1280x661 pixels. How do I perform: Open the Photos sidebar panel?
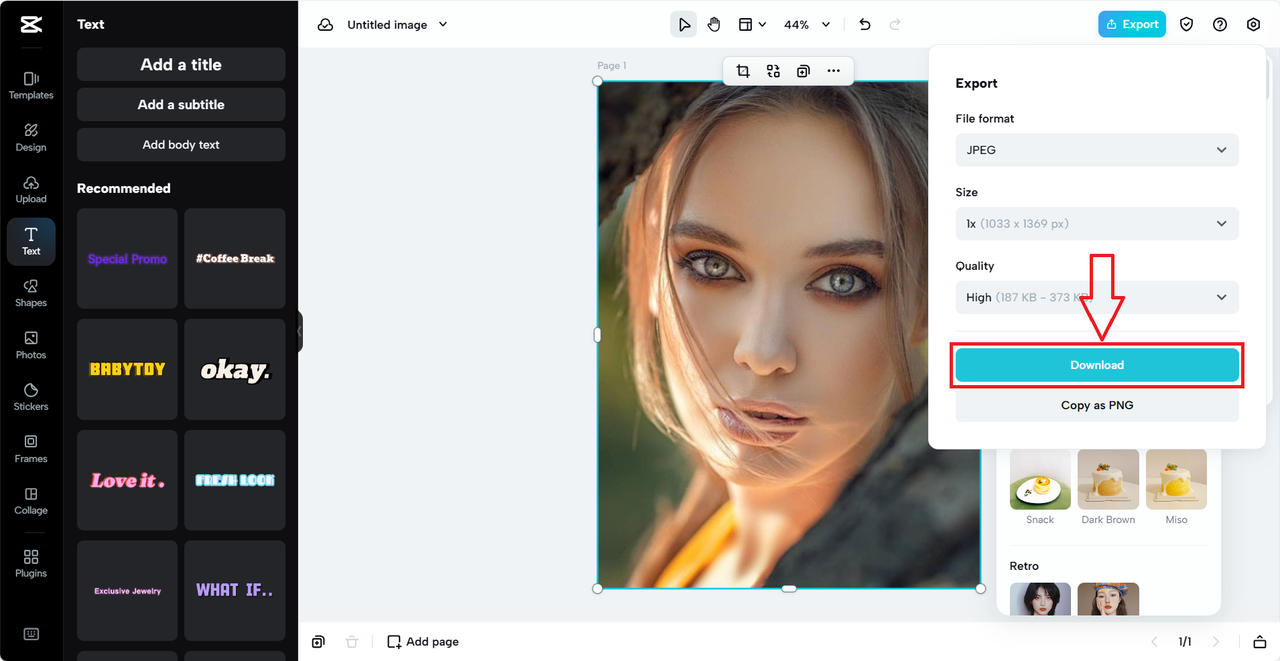click(31, 345)
